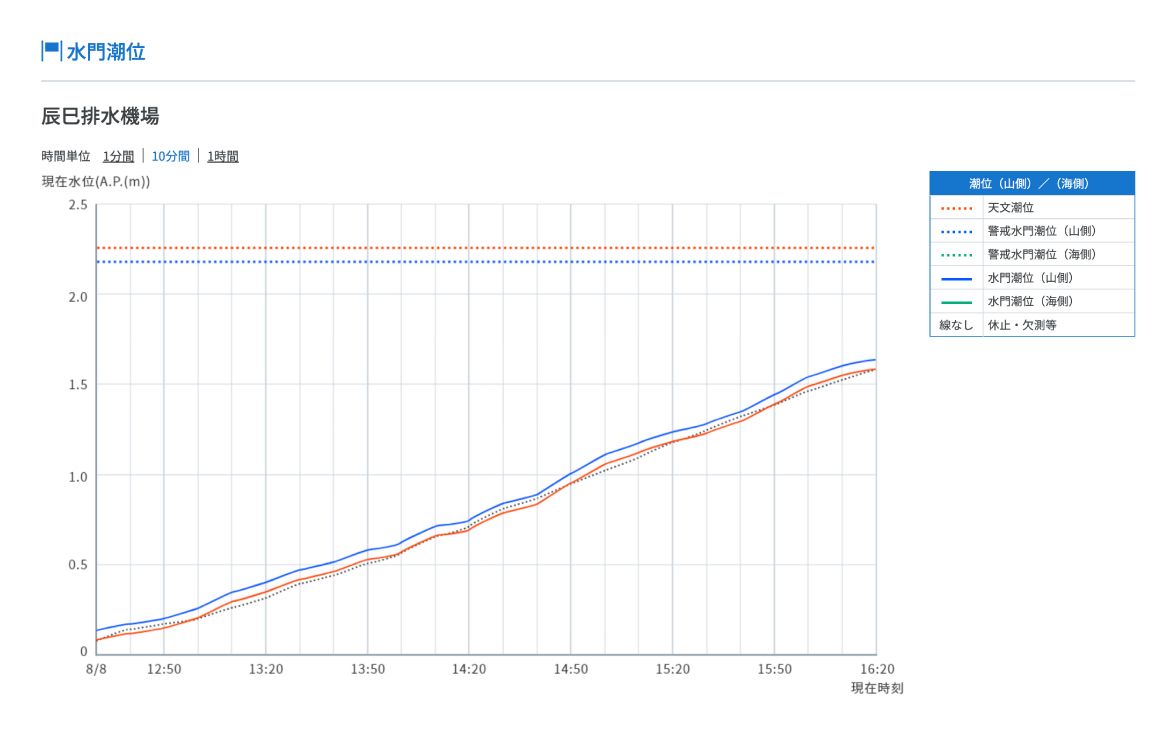
Task: Click the 線なし legend entry
Action: pyautogui.click(x=956, y=325)
